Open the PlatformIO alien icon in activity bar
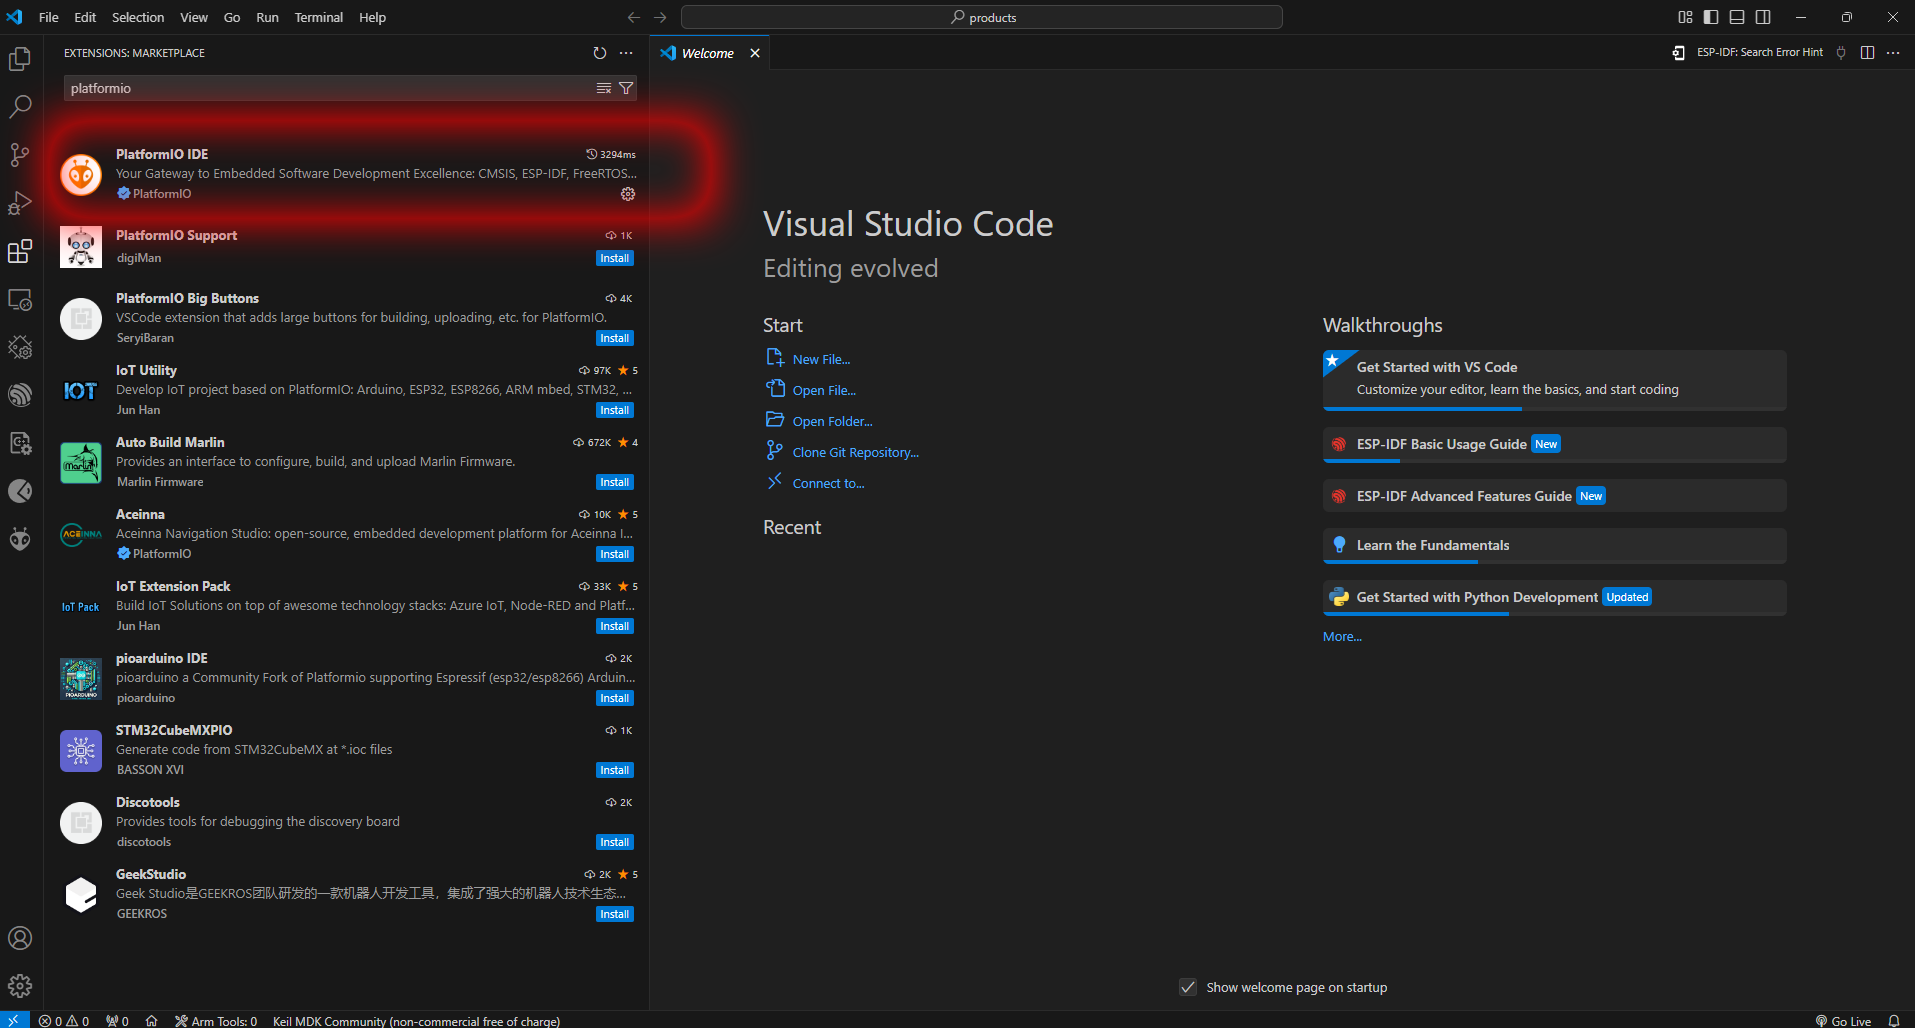The image size is (1915, 1028). (x=20, y=539)
